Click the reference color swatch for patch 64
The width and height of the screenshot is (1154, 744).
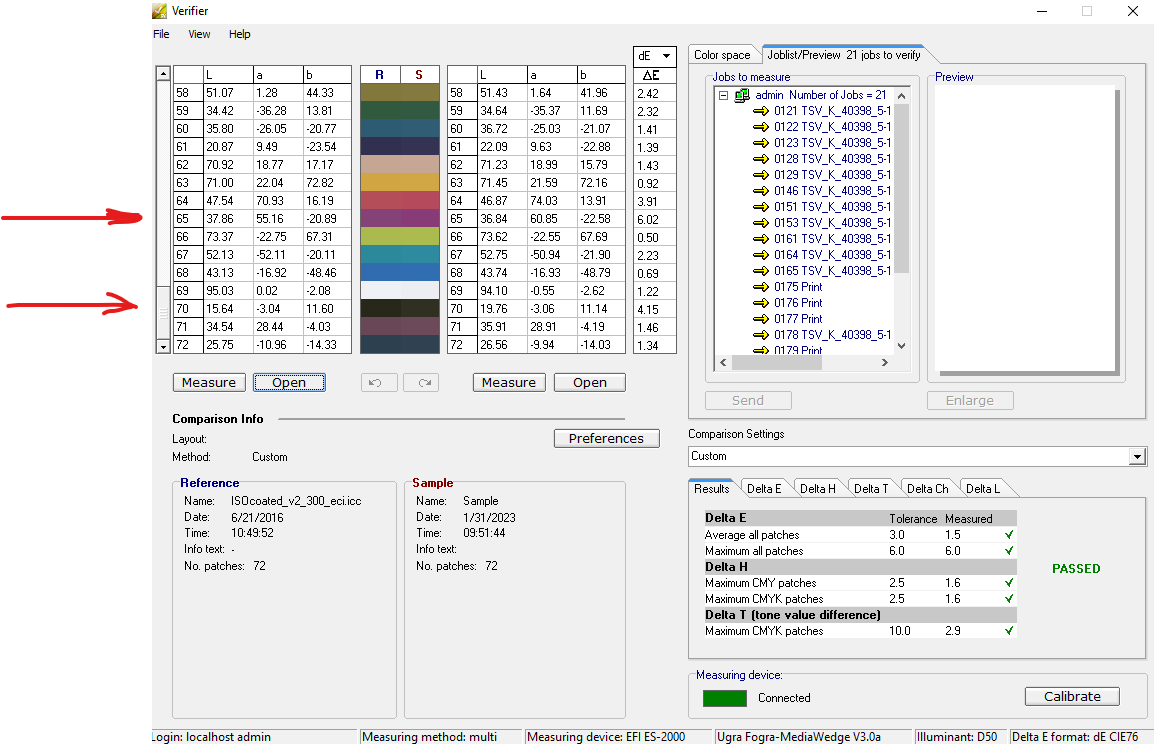tap(380, 201)
